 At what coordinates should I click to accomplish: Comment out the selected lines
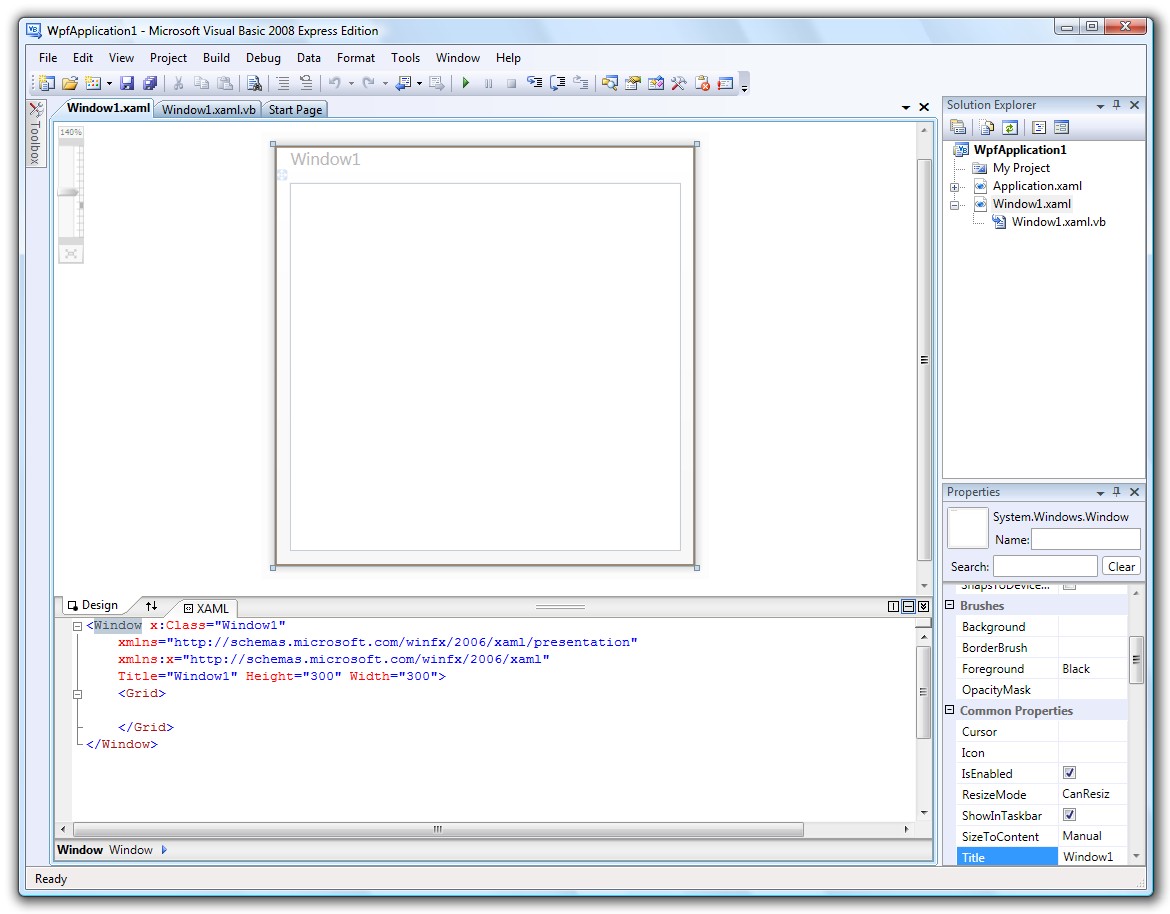[x=283, y=84]
